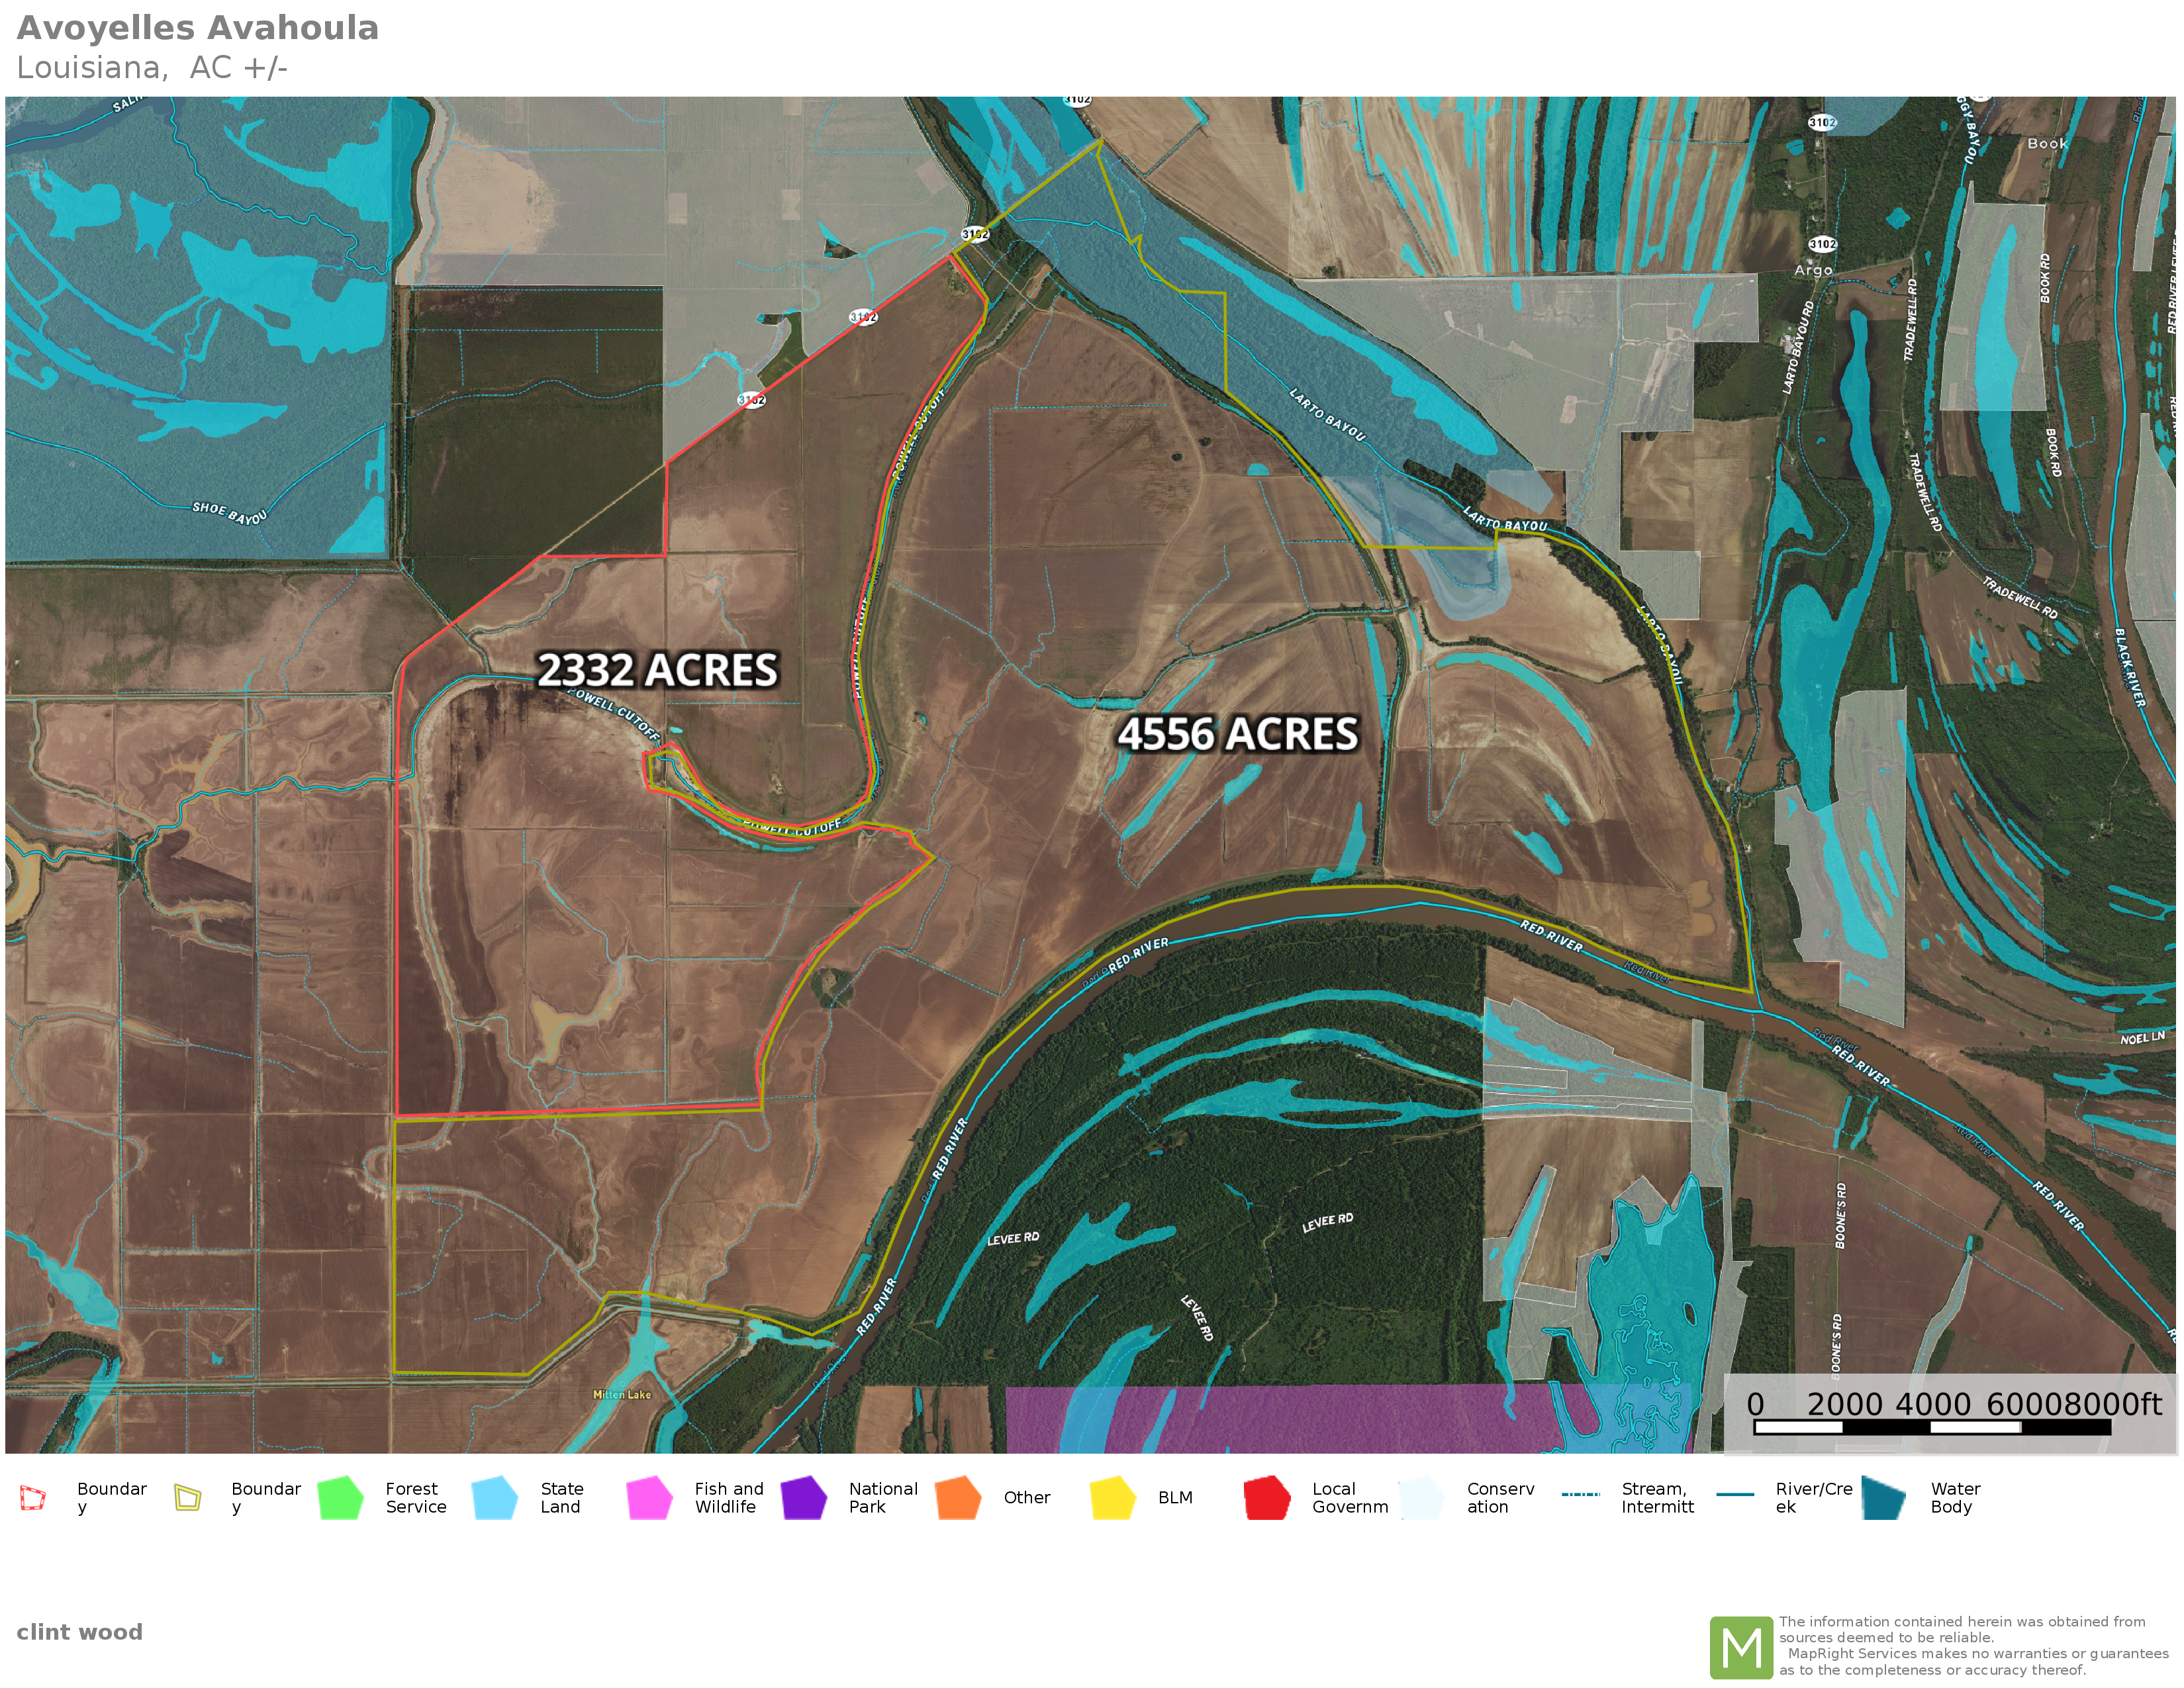Click the red Boundary legend icon
This screenshot has width=2184, height=1688.
(x=33, y=1498)
